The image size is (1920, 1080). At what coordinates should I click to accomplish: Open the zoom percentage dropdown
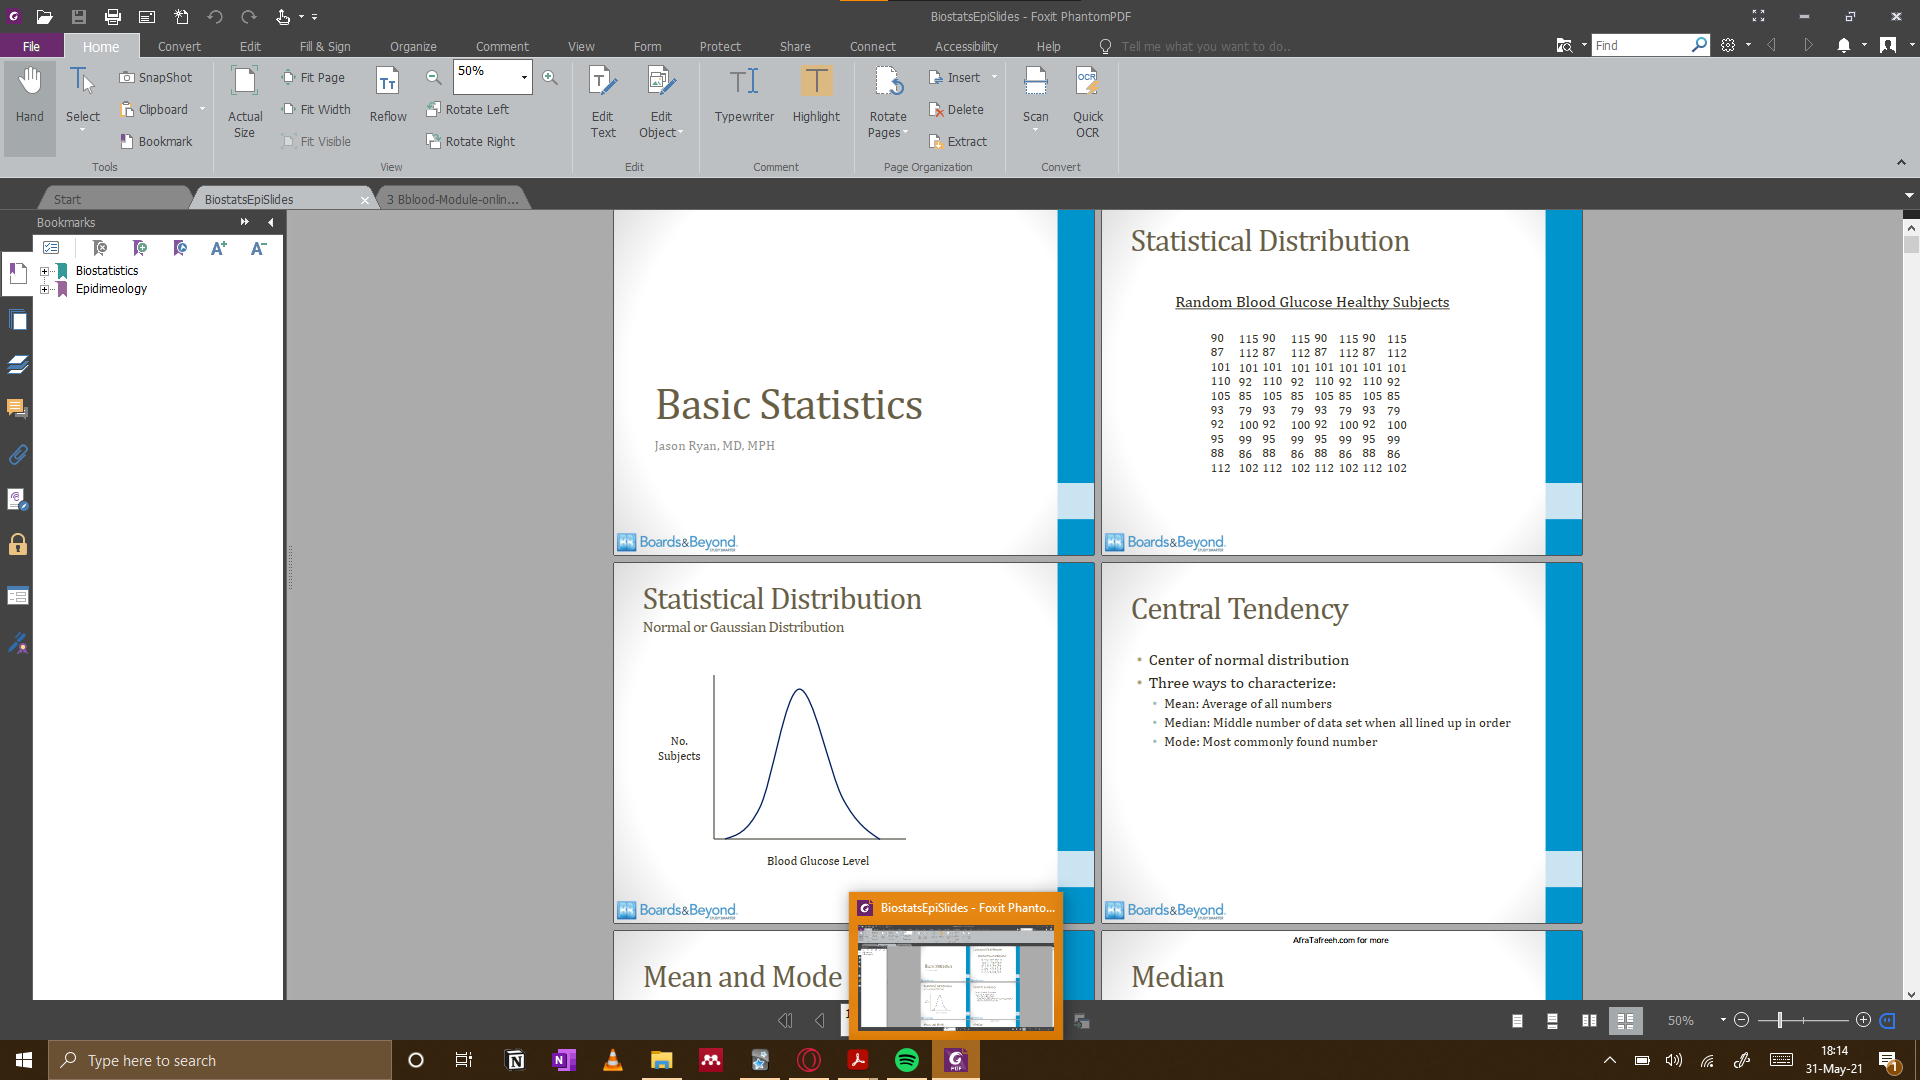coord(524,76)
